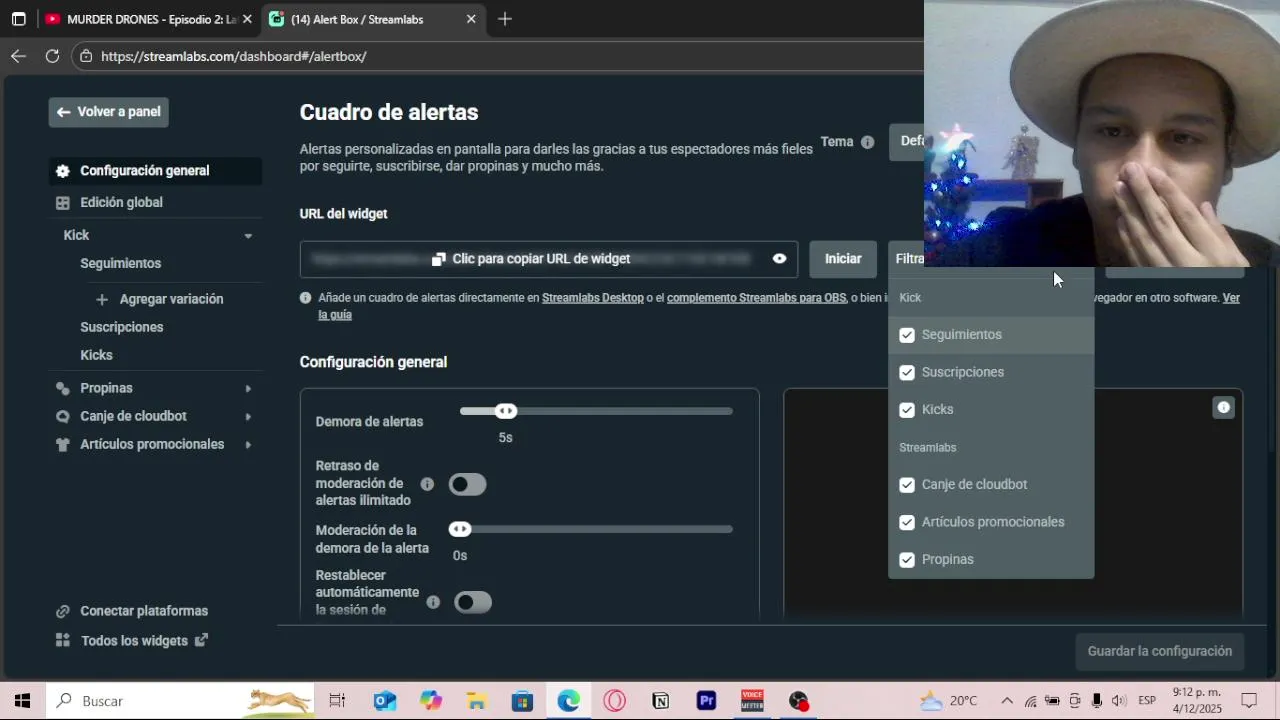Expand Artículos promocionales sidebar arrow

point(248,444)
